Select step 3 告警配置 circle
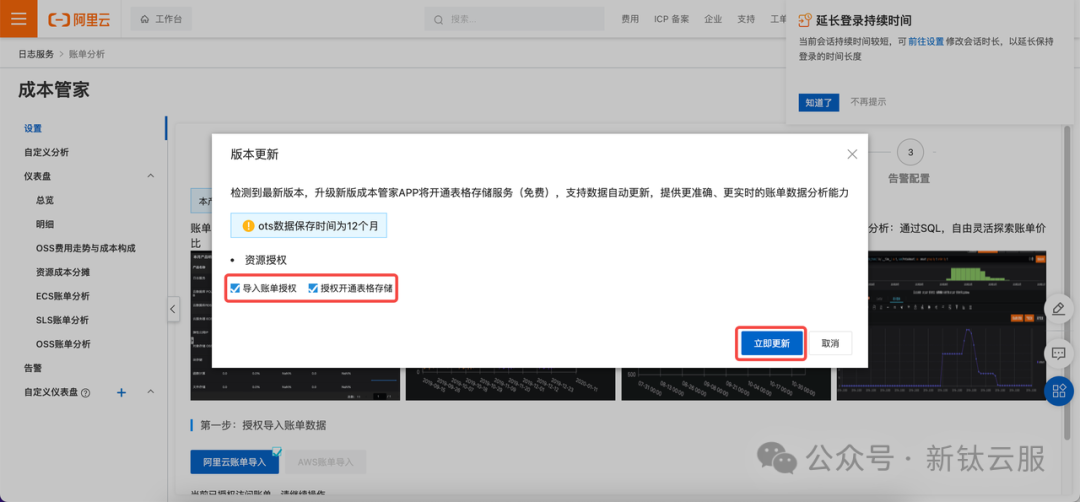Image resolution: width=1080 pixels, height=502 pixels. pos(911,152)
